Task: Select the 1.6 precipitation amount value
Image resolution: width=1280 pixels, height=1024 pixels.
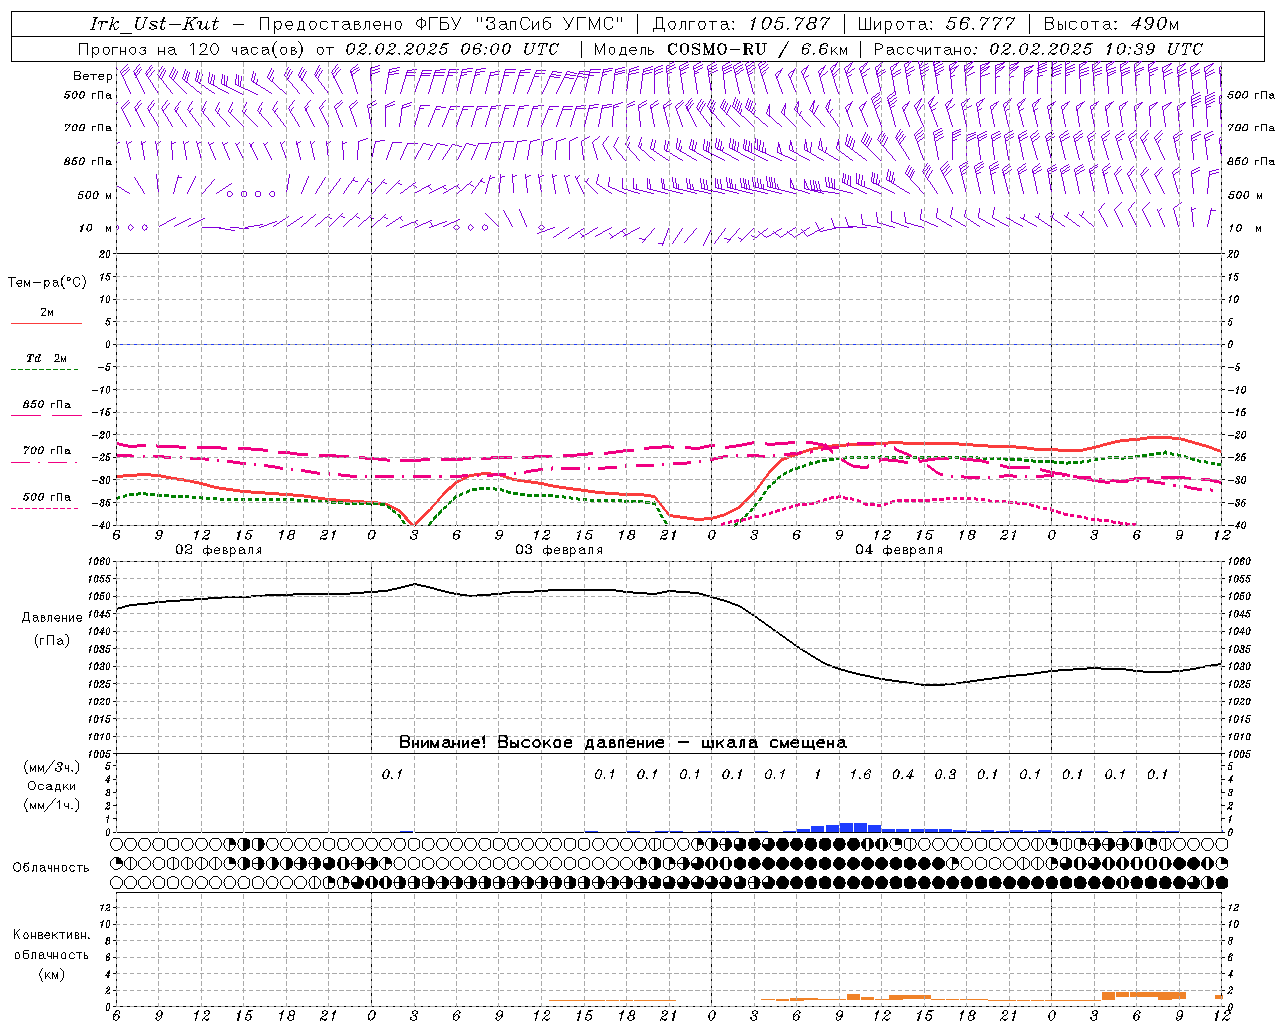Action: tap(860, 775)
